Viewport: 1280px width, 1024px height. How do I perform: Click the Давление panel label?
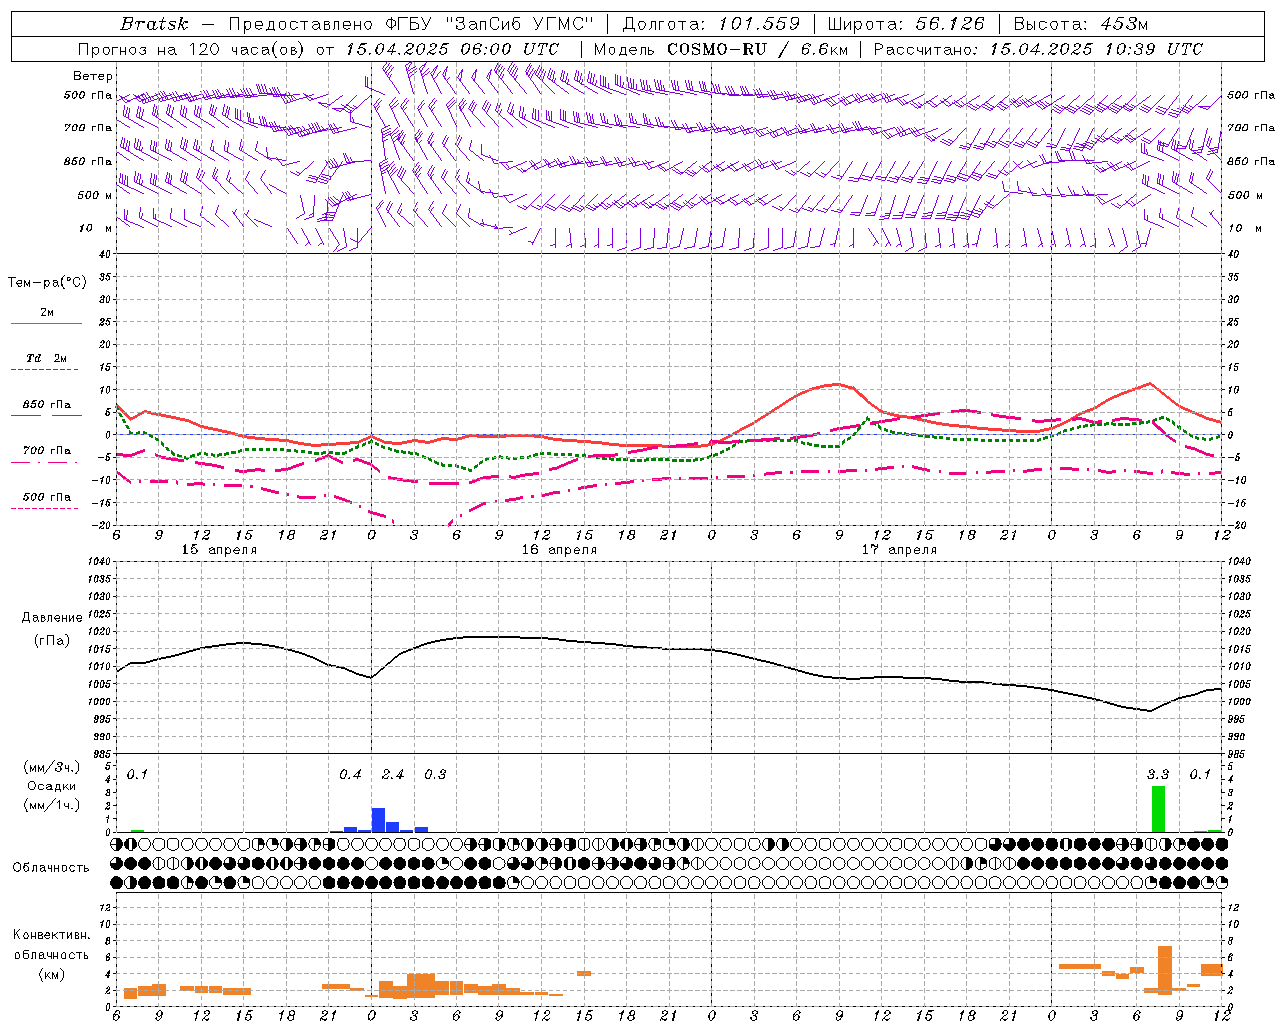pyautogui.click(x=52, y=618)
